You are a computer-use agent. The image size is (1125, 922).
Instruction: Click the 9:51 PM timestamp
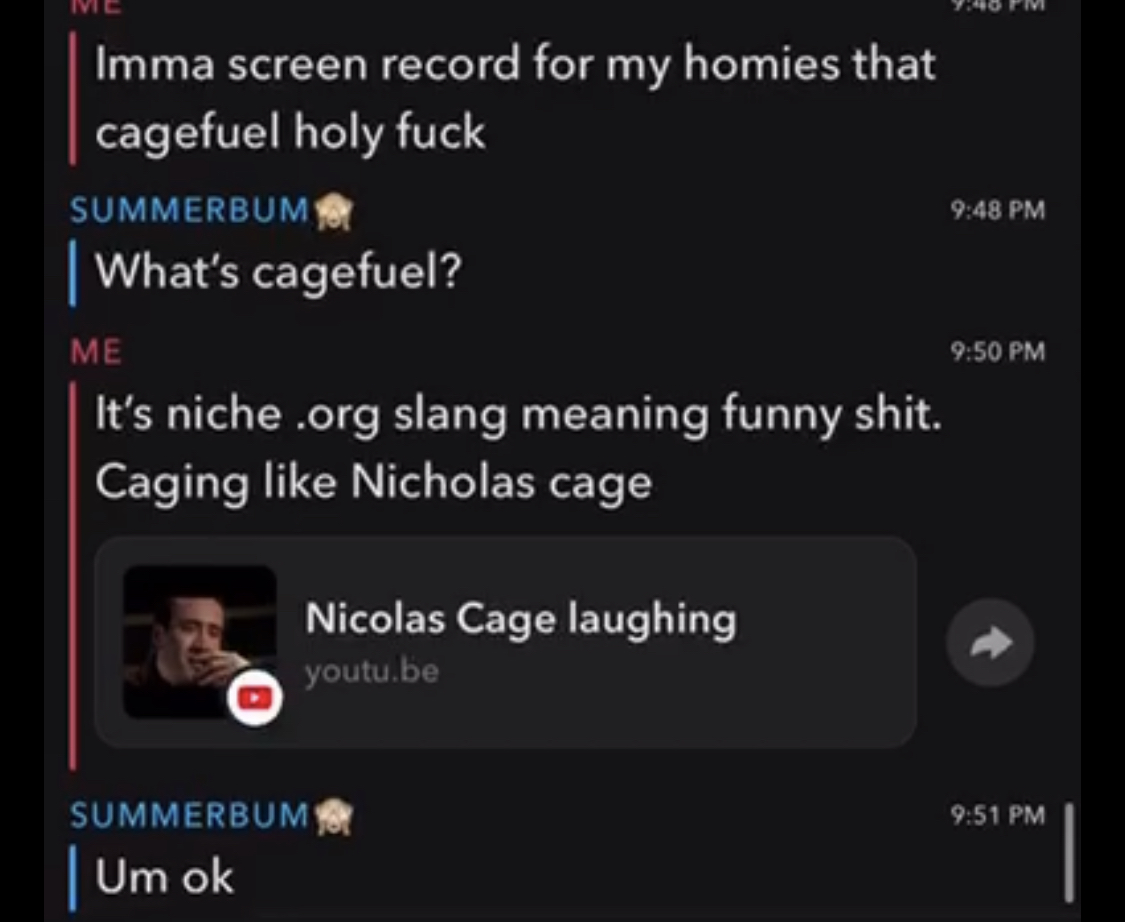tap(997, 815)
